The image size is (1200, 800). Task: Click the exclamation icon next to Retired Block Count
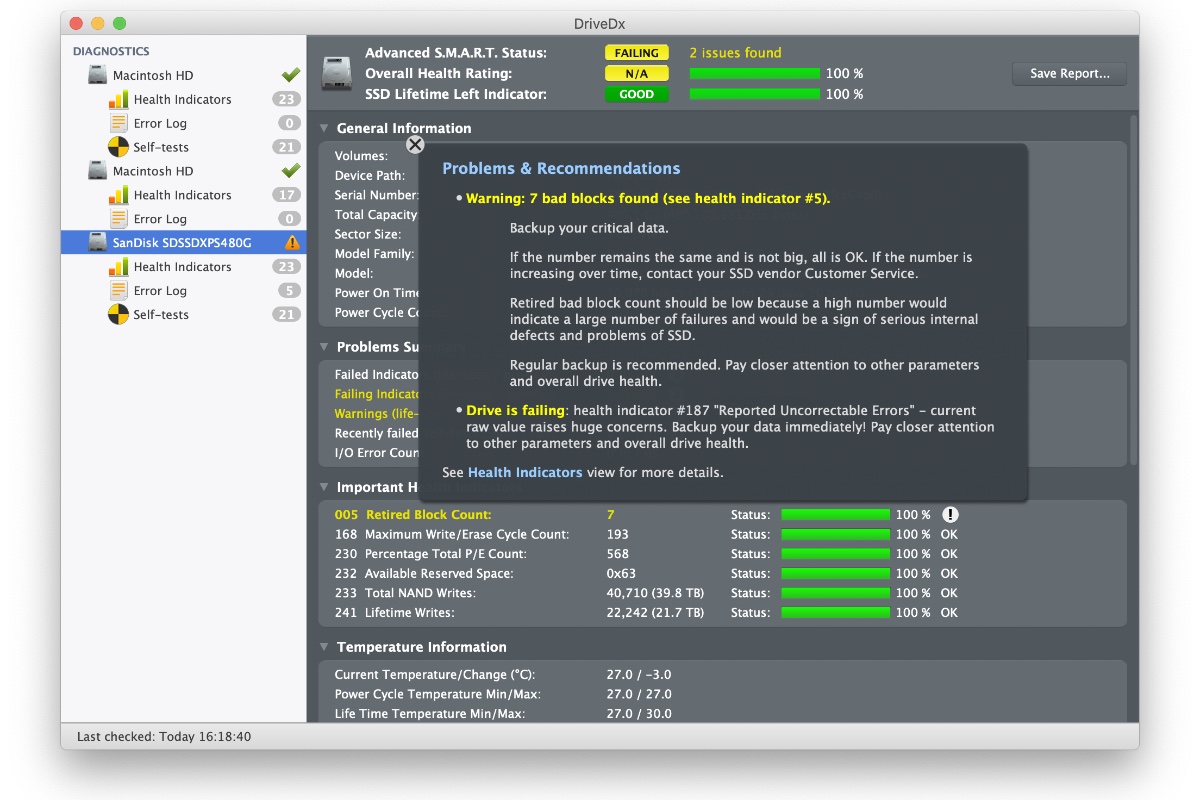click(950, 514)
